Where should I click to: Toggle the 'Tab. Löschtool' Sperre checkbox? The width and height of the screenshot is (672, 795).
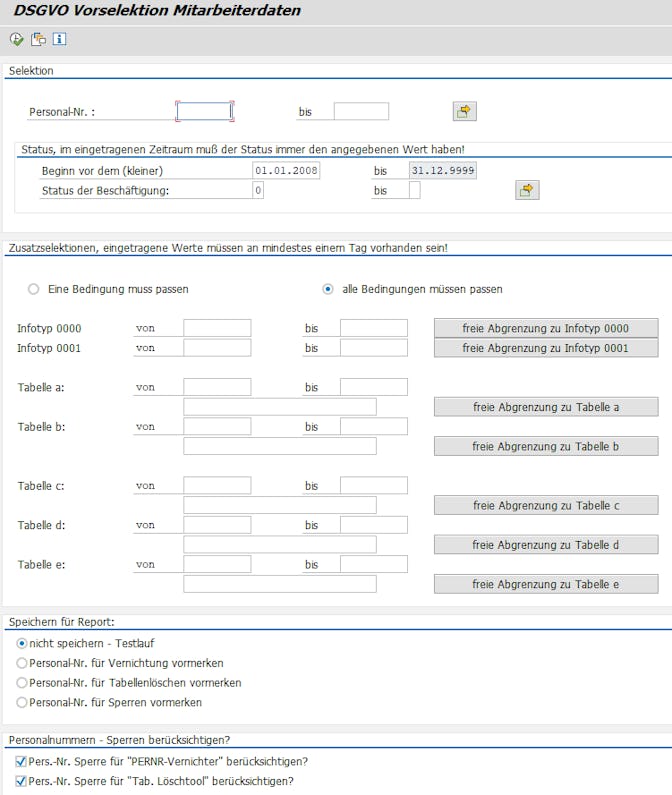pos(21,781)
